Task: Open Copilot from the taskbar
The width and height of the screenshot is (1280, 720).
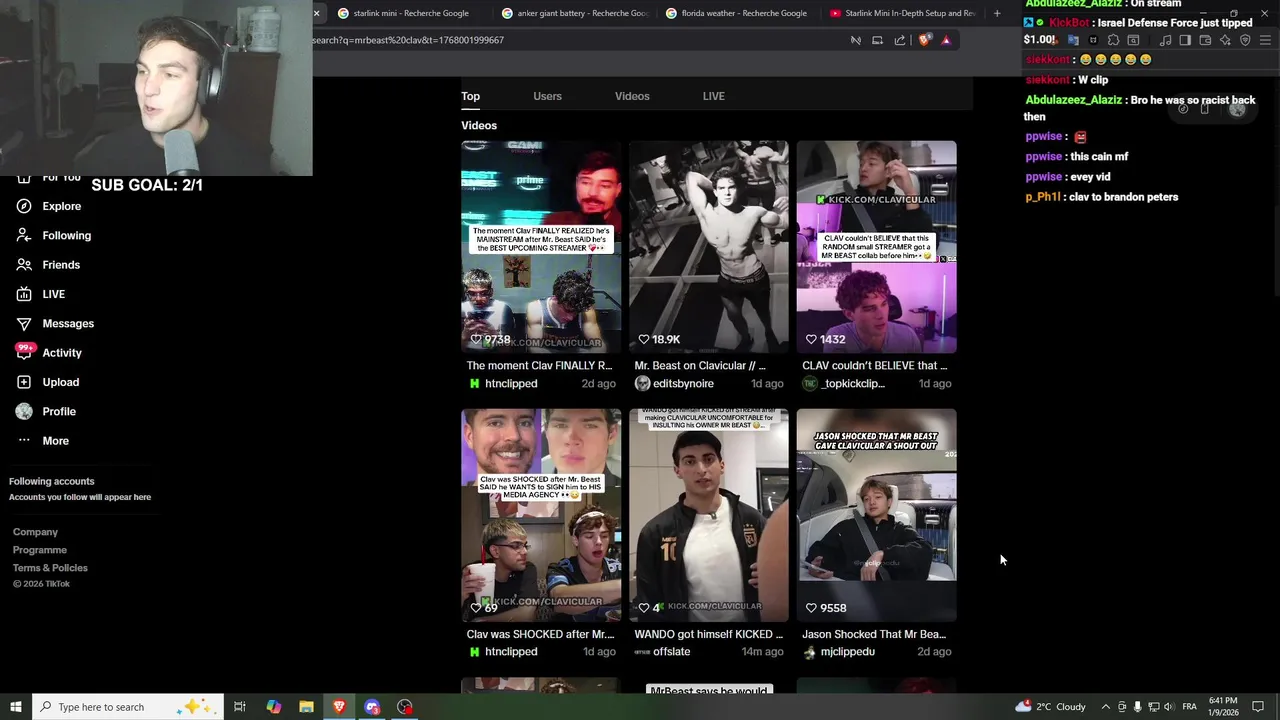Action: click(273, 707)
